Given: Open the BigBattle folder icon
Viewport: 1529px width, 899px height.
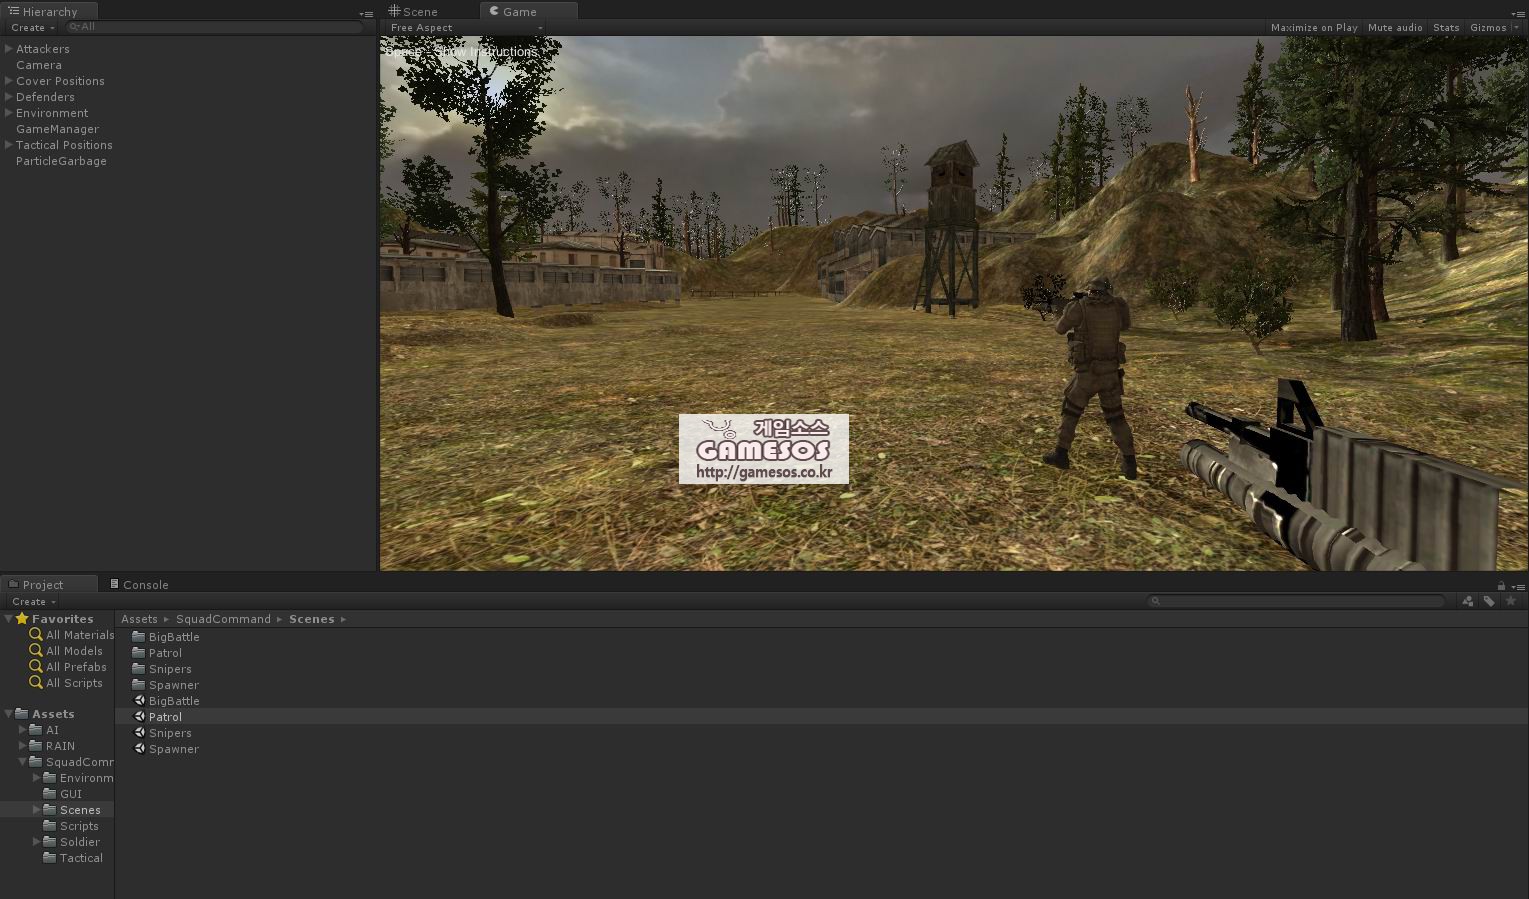Looking at the screenshot, I should point(139,637).
